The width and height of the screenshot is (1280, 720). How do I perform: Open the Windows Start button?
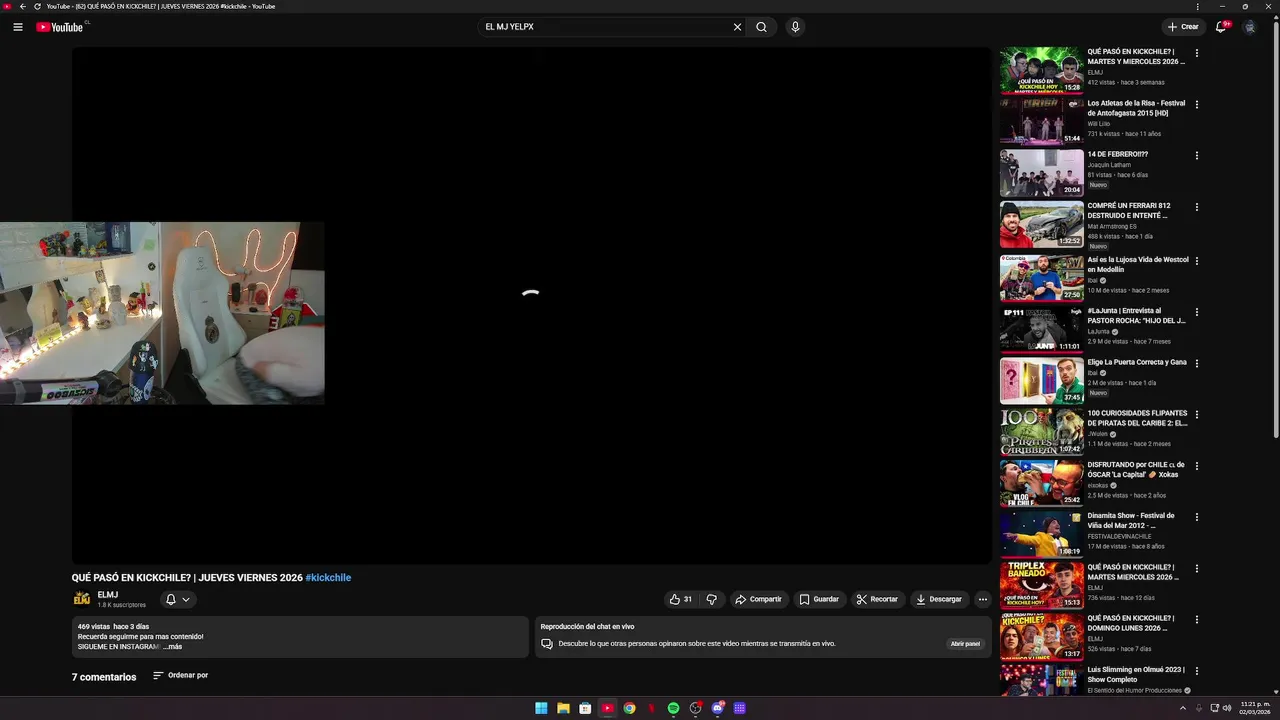point(541,708)
